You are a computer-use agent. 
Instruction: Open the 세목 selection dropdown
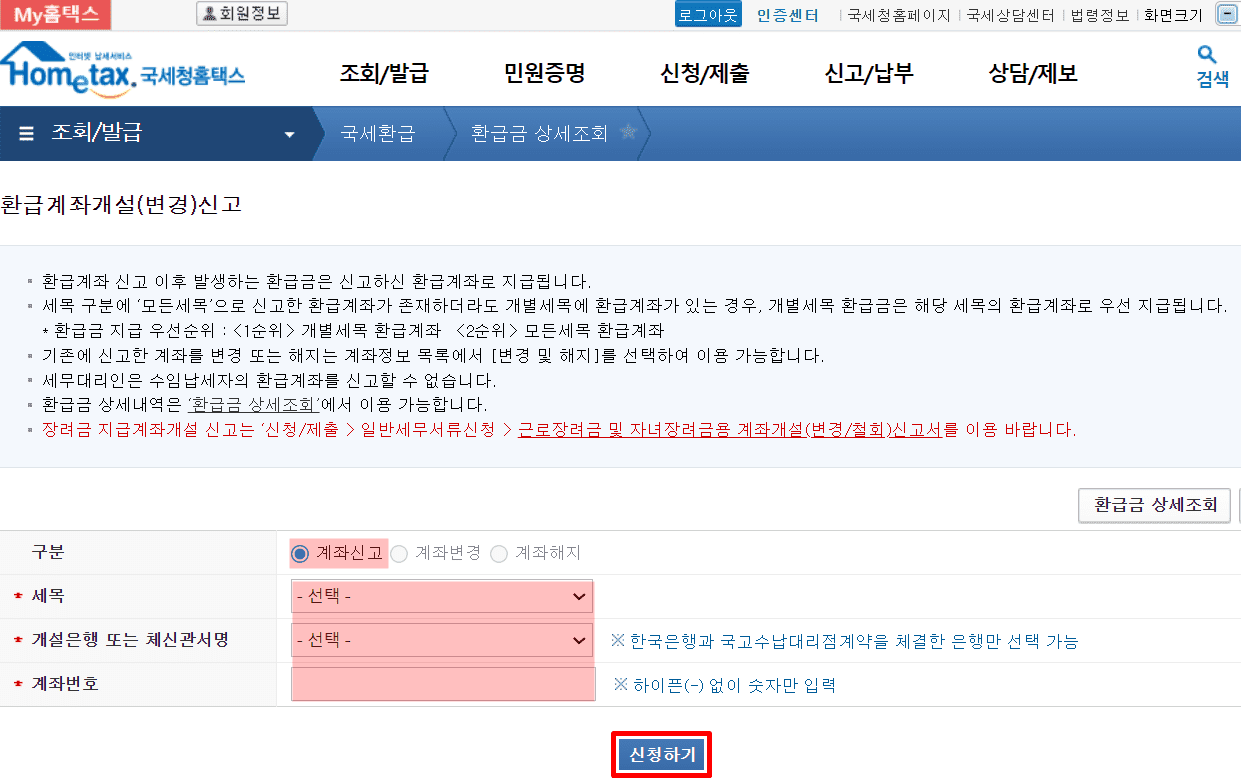click(x=441, y=597)
